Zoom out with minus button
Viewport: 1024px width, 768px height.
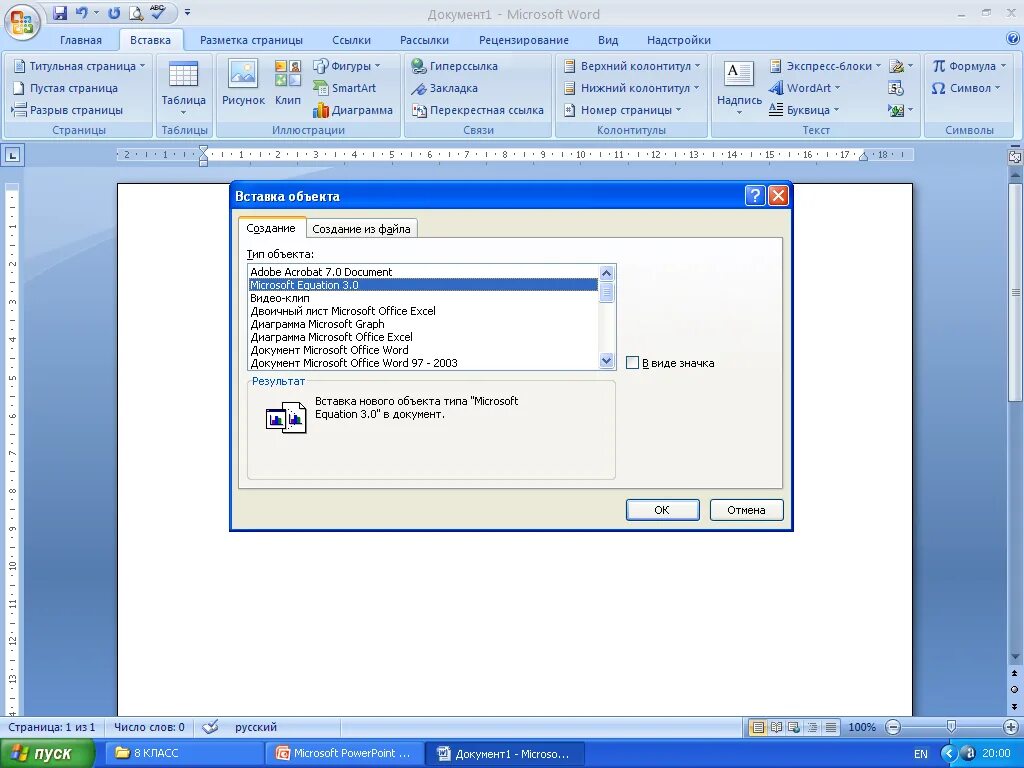pyautogui.click(x=893, y=727)
